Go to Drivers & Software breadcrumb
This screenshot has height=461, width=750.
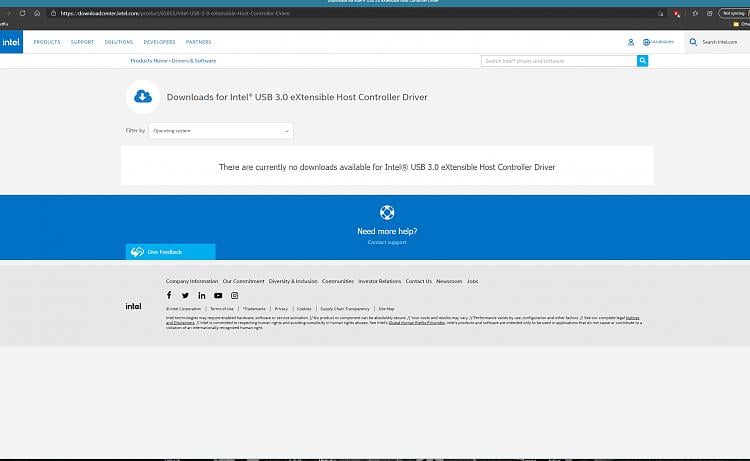194,61
